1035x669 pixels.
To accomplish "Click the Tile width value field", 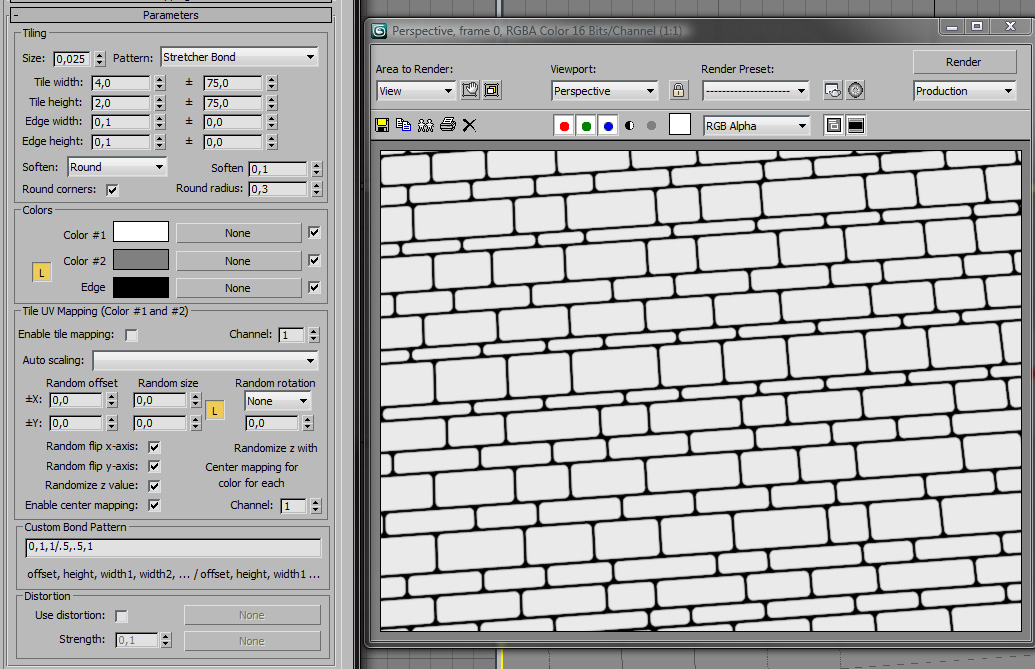I will click(121, 83).
